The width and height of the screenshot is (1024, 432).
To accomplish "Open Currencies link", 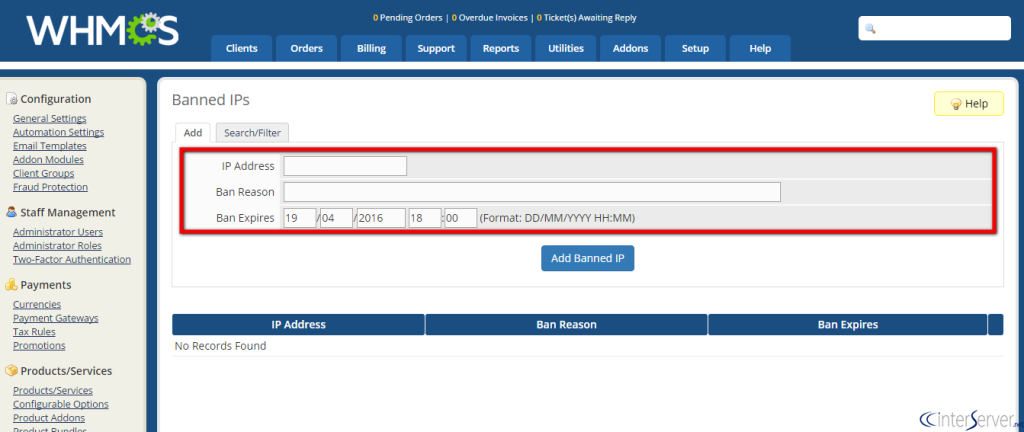I will pos(37,305).
